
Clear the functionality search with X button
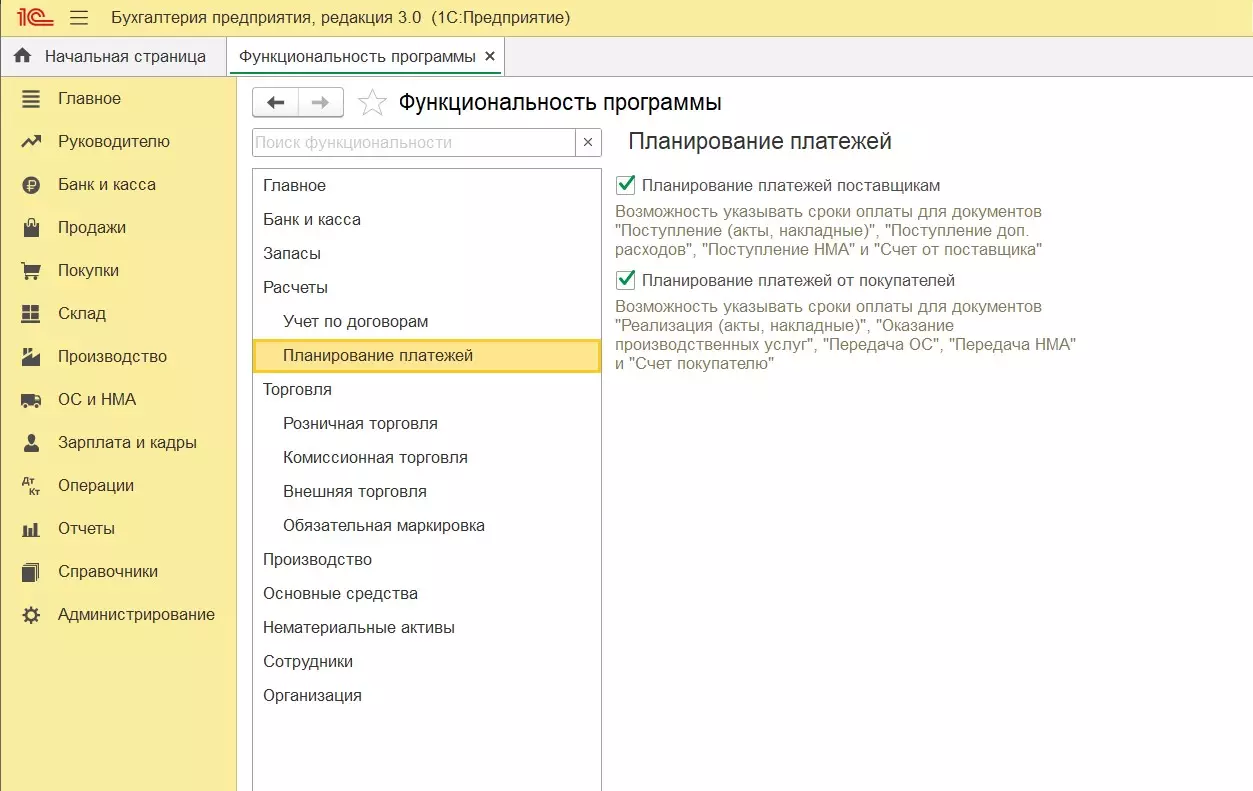[589, 142]
